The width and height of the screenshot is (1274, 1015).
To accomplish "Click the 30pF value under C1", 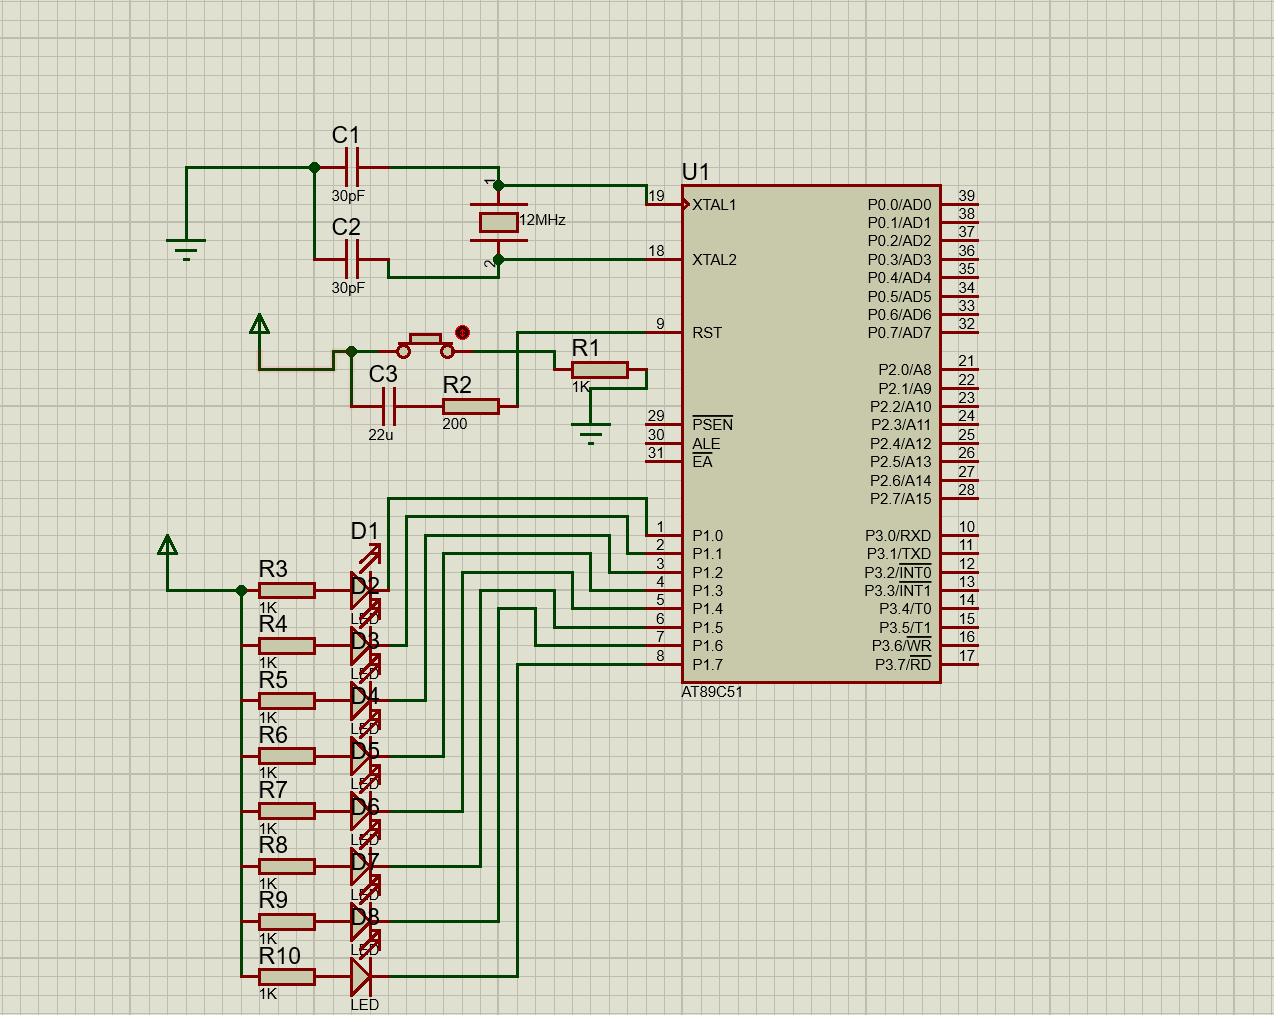I will [348, 196].
